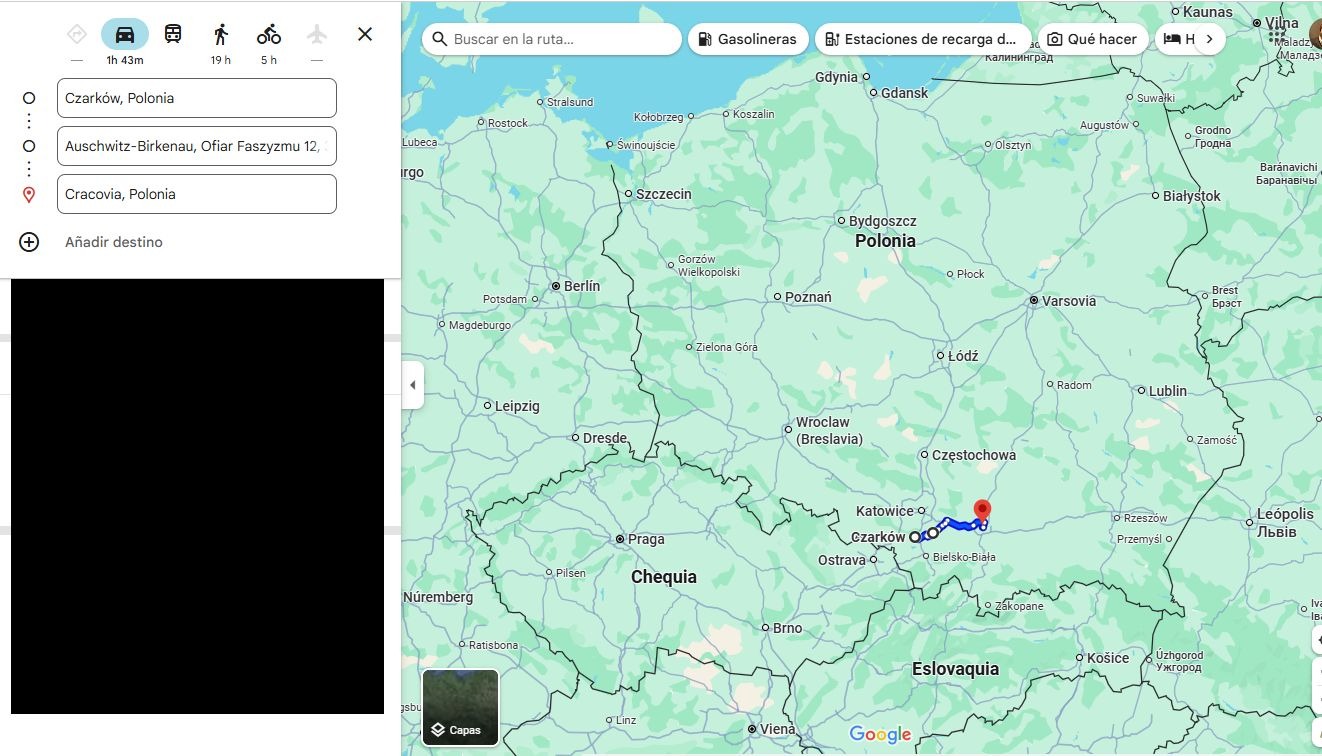Click Leipzig city label

click(x=517, y=406)
